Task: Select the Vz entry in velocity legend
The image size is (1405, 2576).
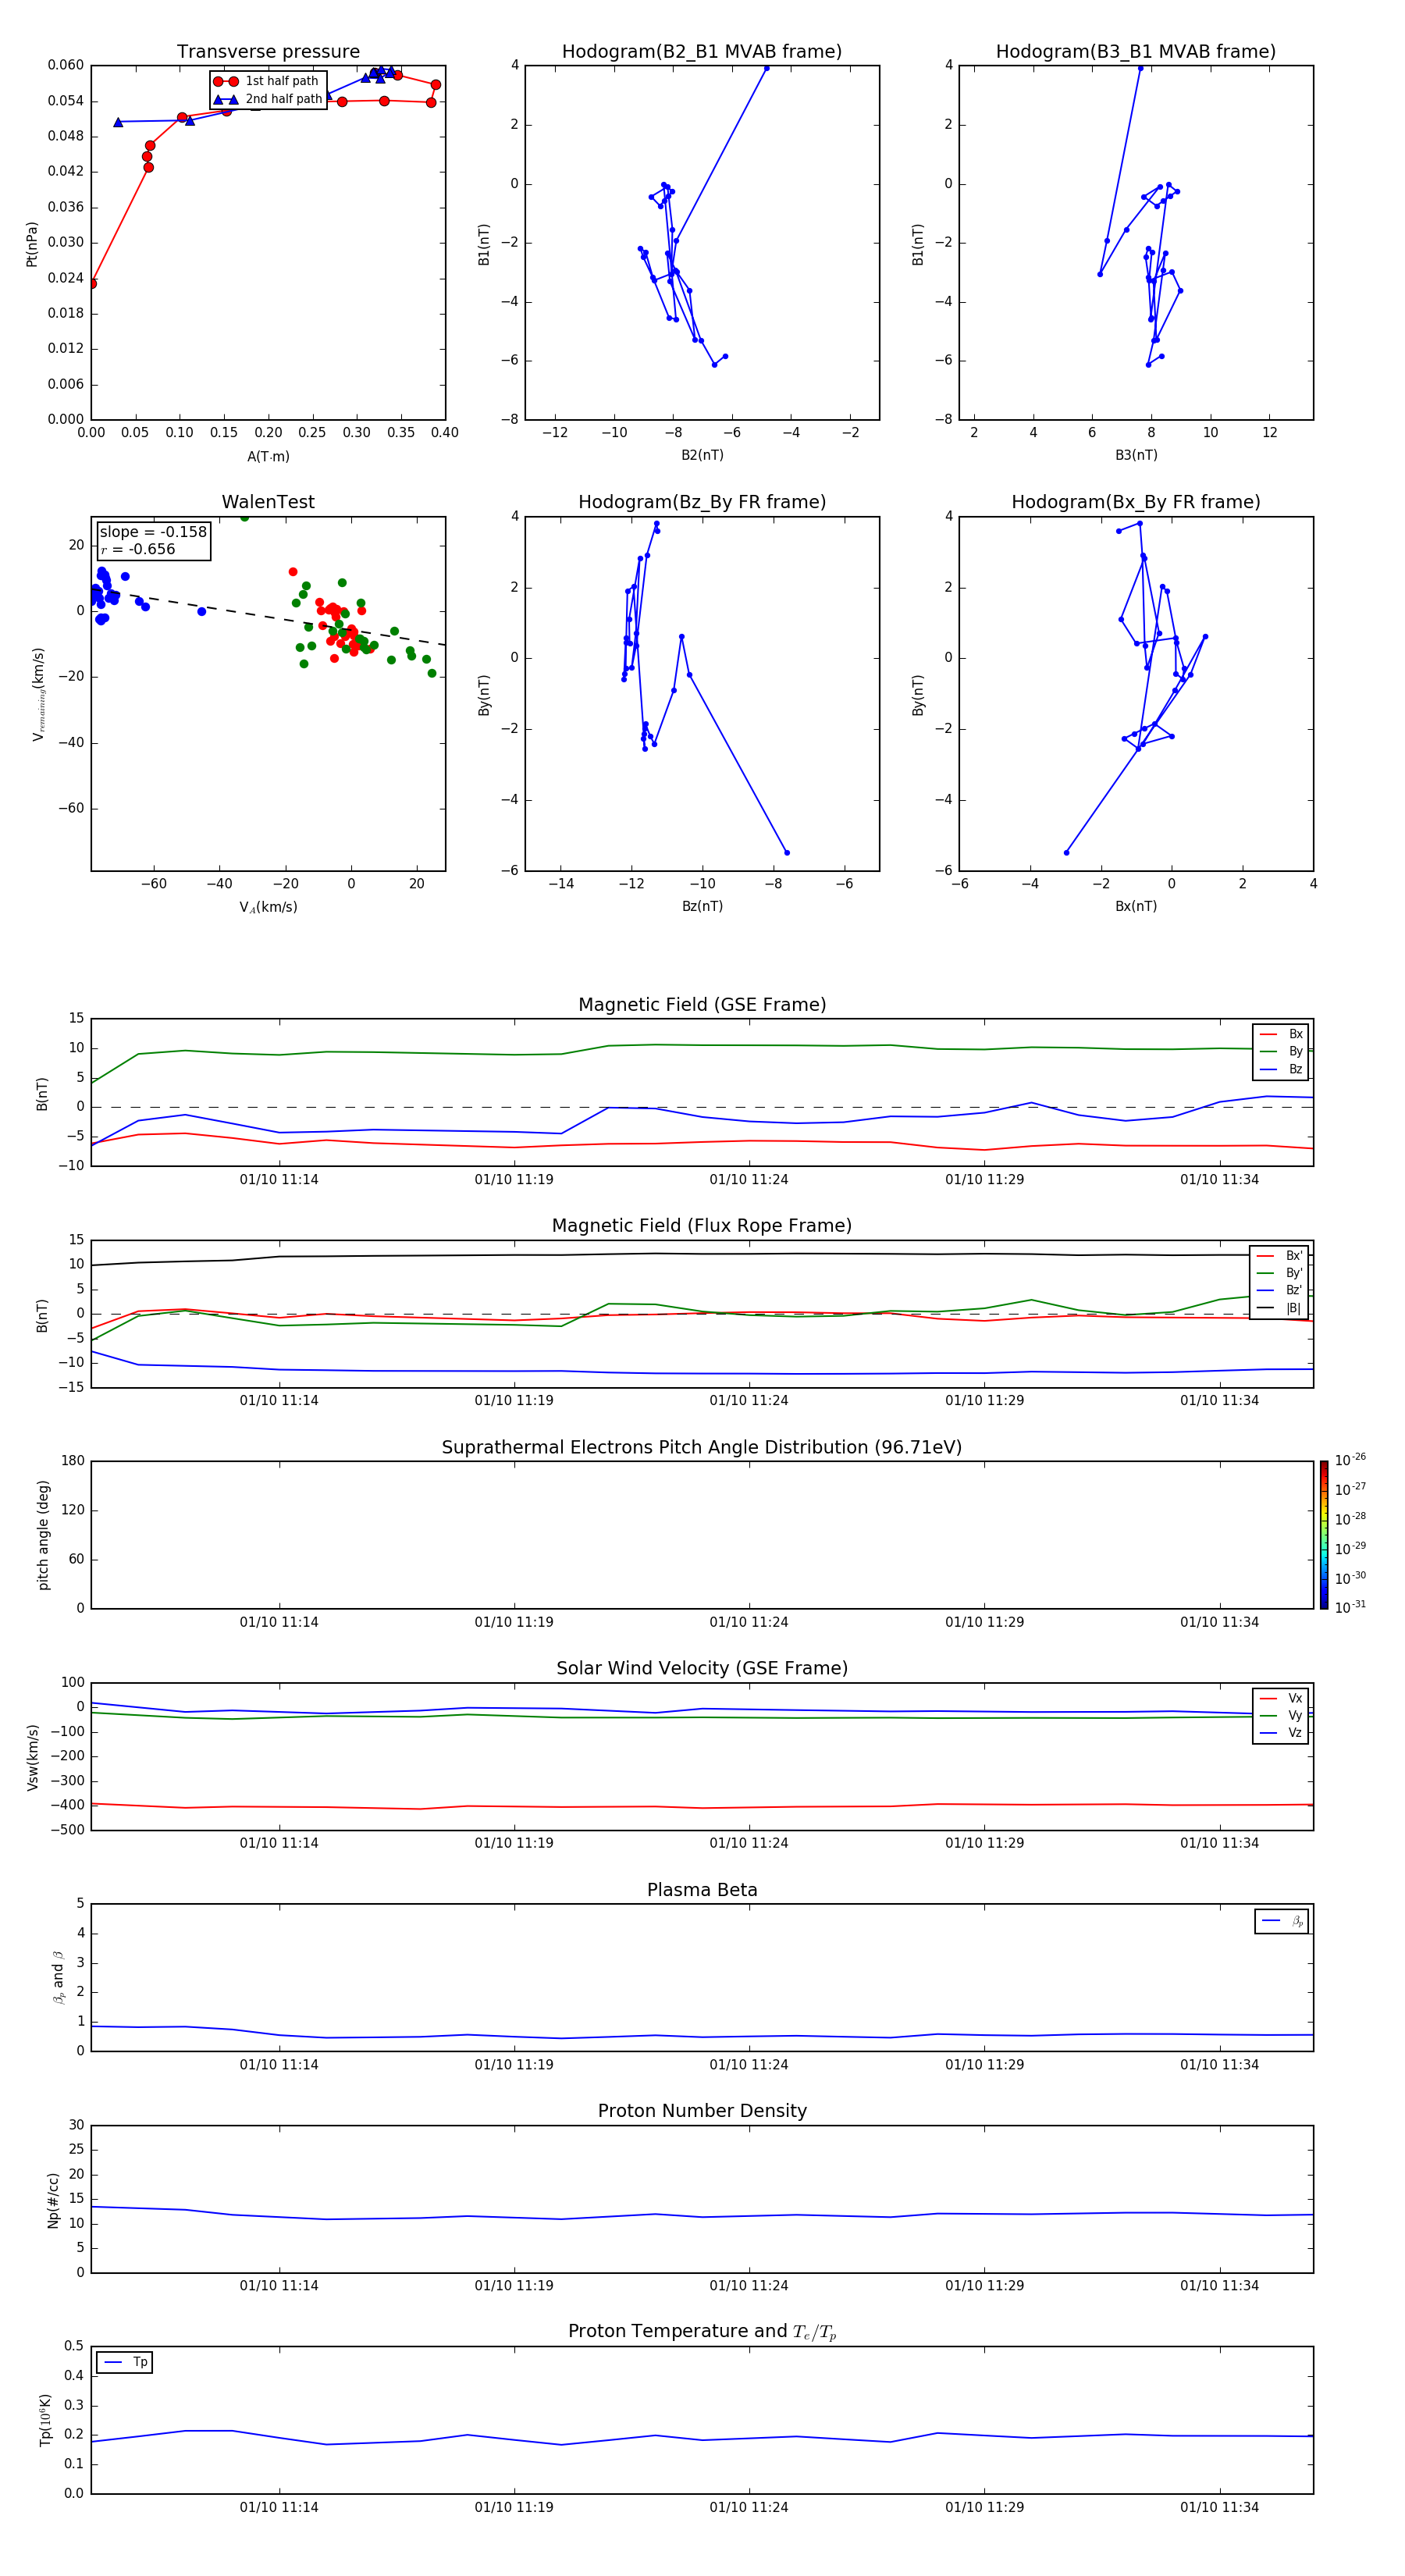Action: click(x=1281, y=1733)
